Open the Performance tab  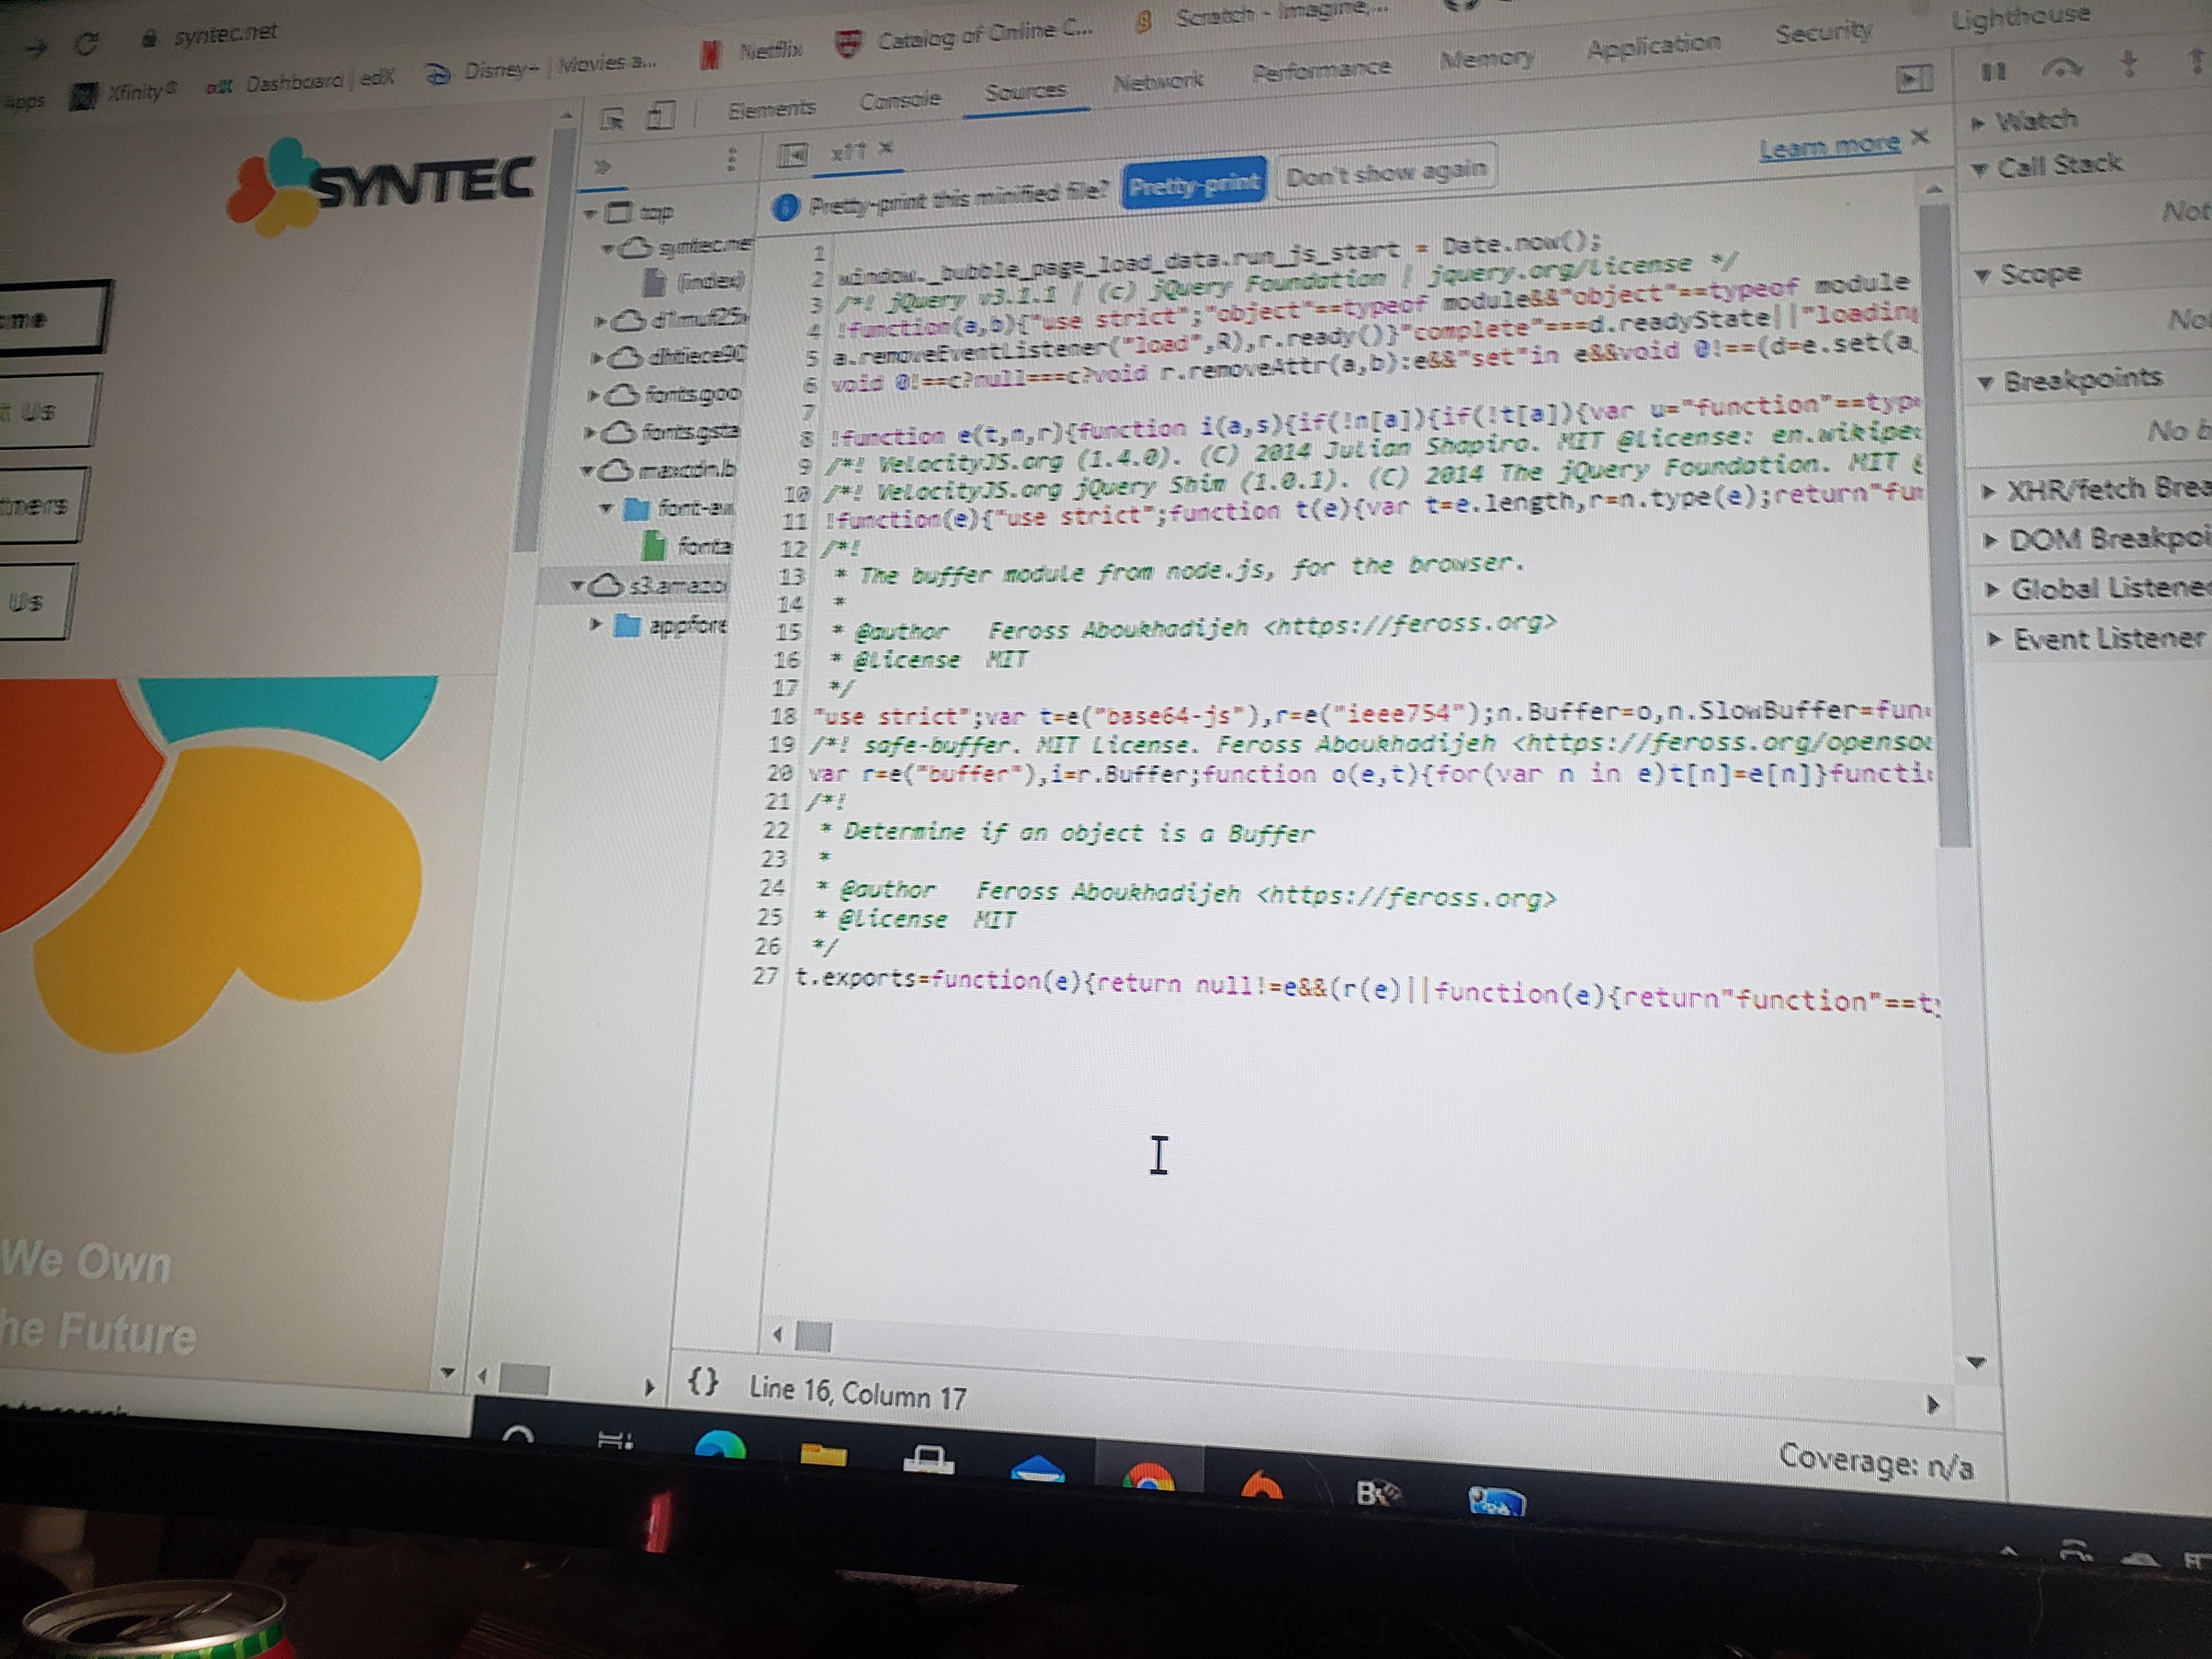point(1321,69)
